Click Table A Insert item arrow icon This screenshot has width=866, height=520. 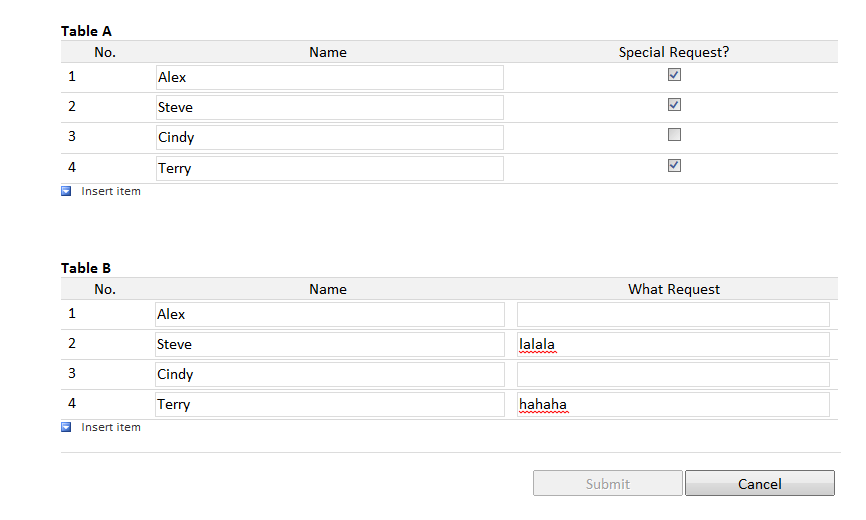click(x=66, y=191)
